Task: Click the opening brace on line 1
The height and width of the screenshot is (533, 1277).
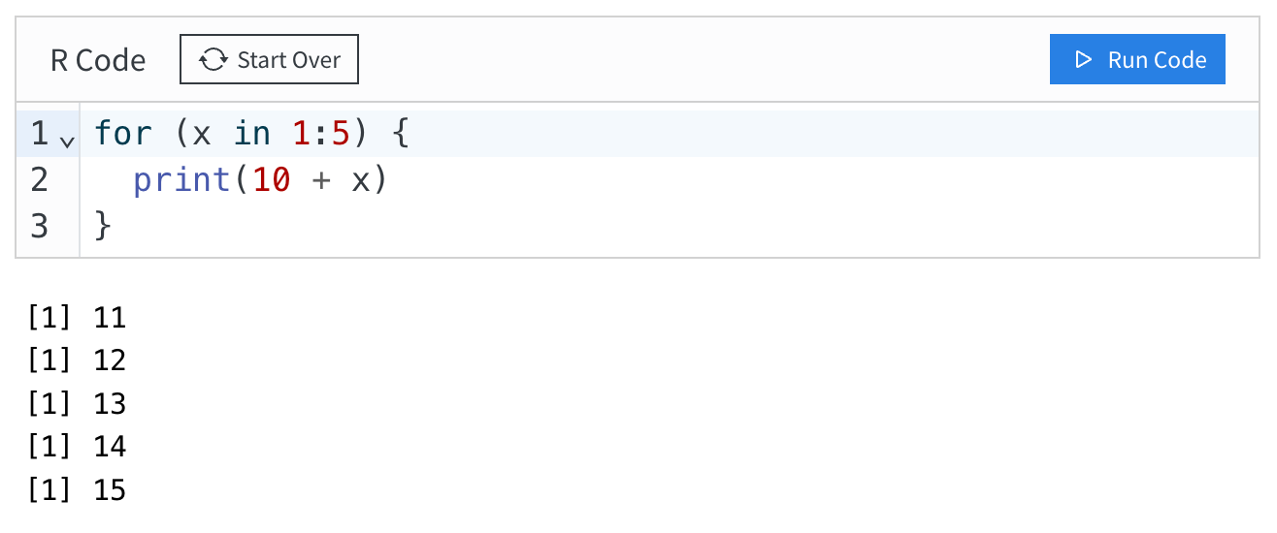Action: click(400, 133)
